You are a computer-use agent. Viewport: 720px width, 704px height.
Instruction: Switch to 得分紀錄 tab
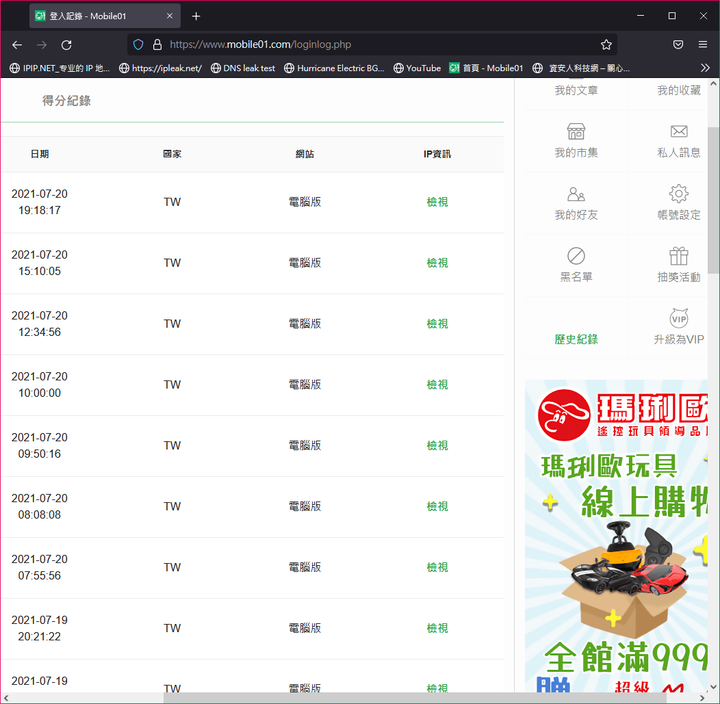[x=67, y=101]
